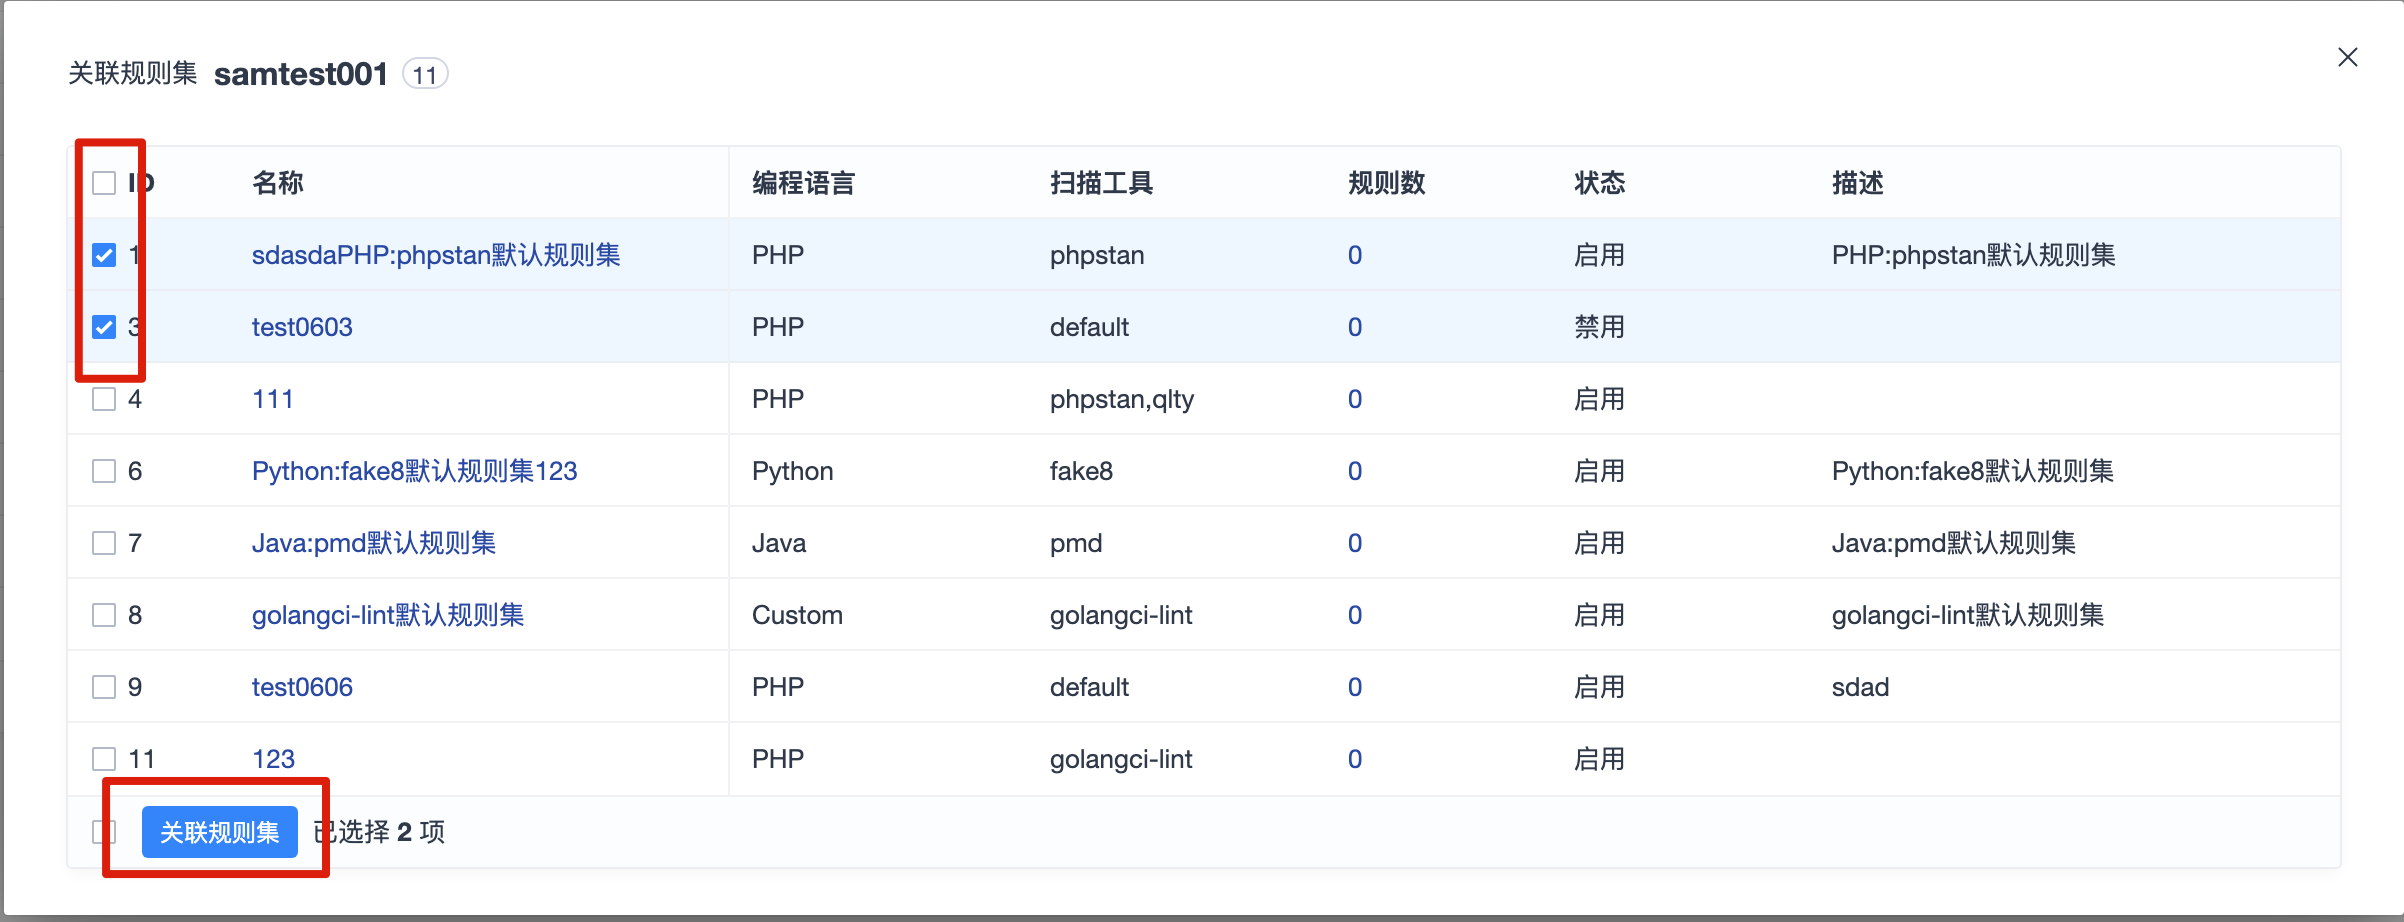The image size is (2404, 922).
Task: Check the golangci-lint row checkbox
Action: pyautogui.click(x=104, y=615)
